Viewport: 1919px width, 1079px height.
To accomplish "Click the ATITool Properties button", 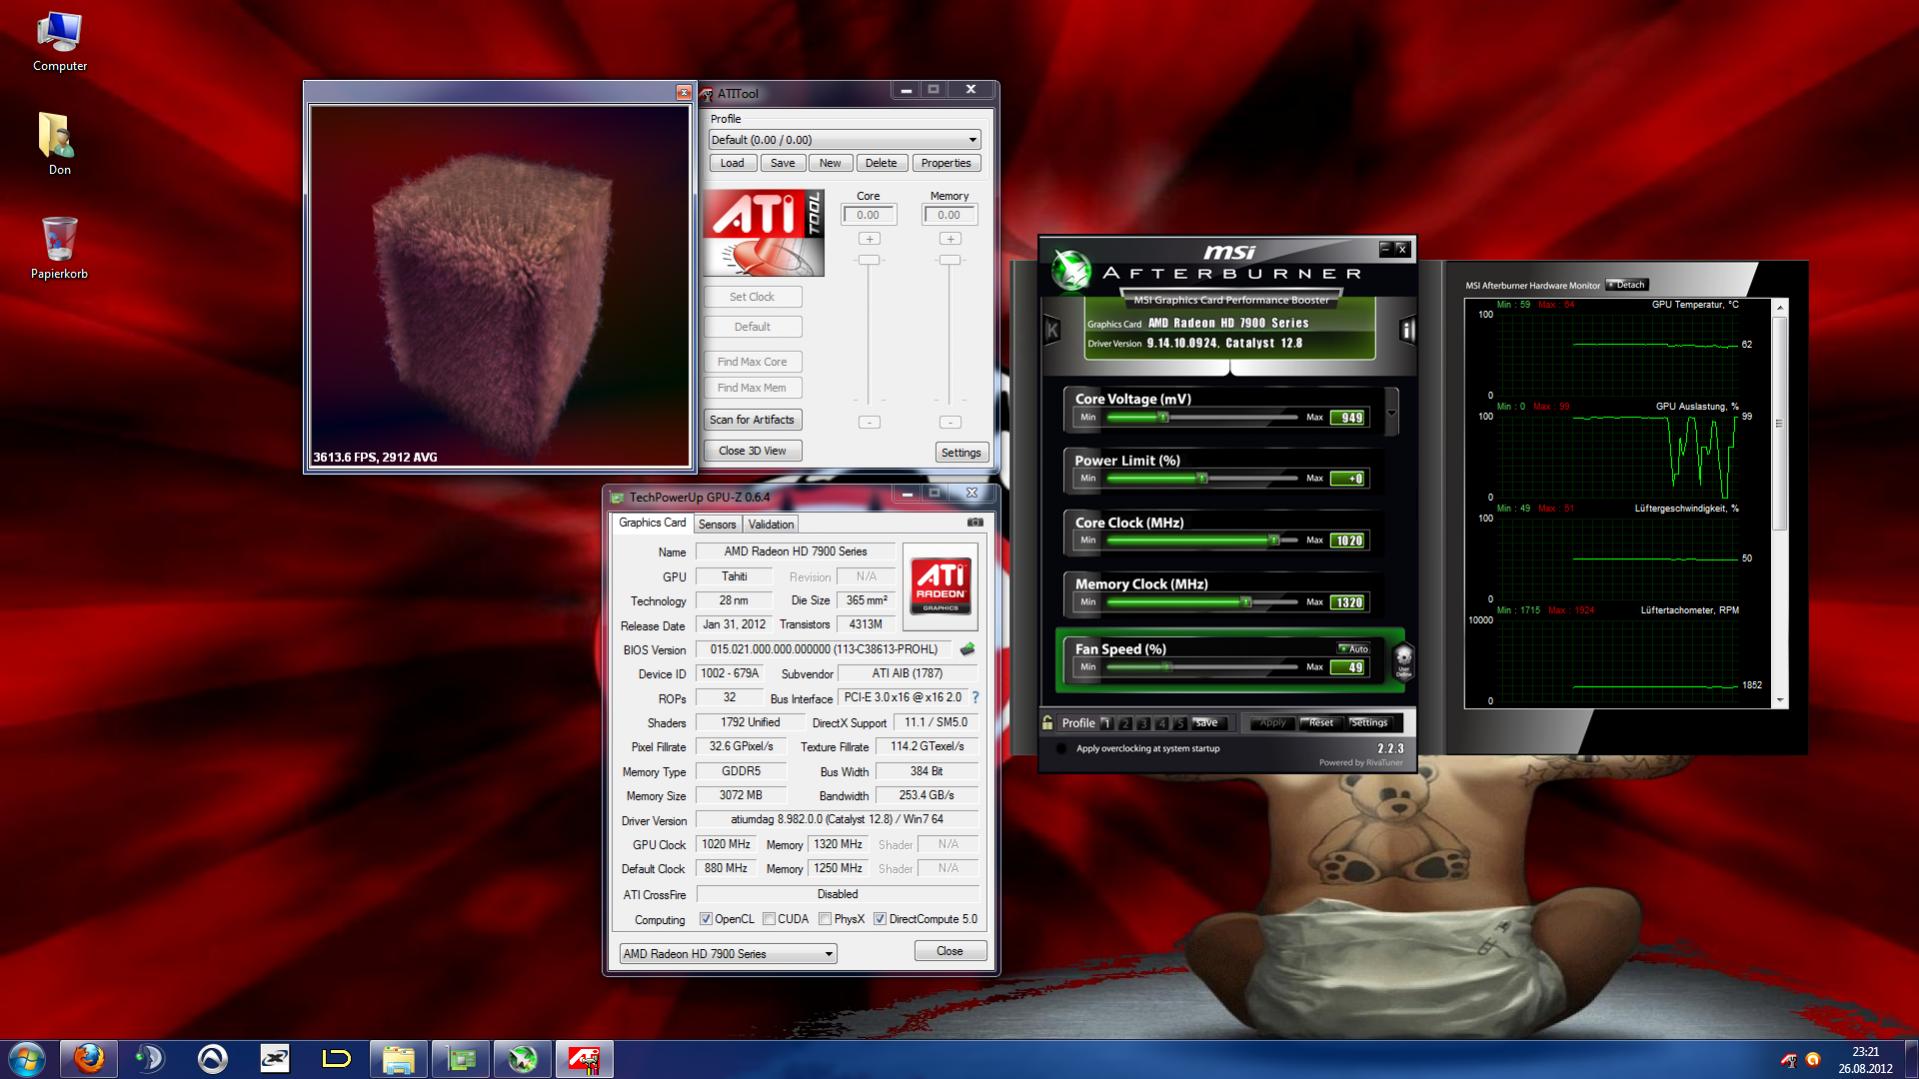I will (946, 163).
